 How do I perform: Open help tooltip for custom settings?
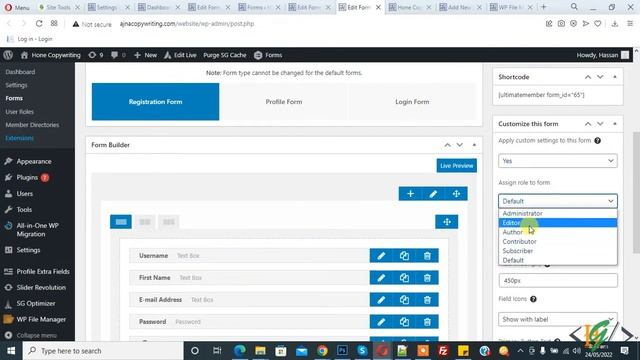click(598, 141)
